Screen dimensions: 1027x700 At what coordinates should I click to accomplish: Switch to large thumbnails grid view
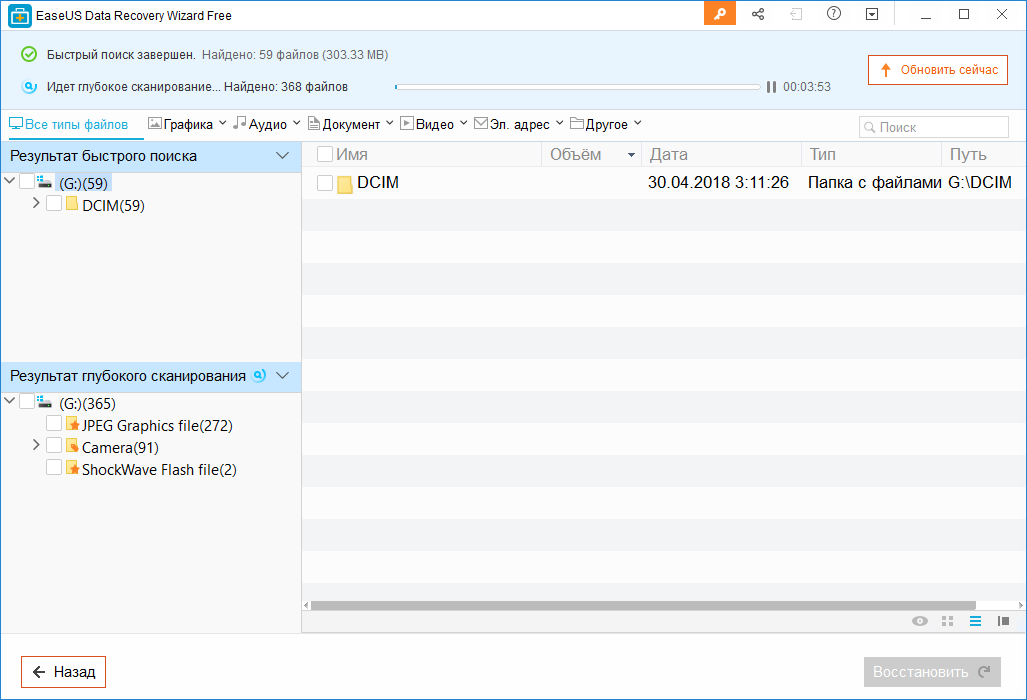(x=948, y=621)
